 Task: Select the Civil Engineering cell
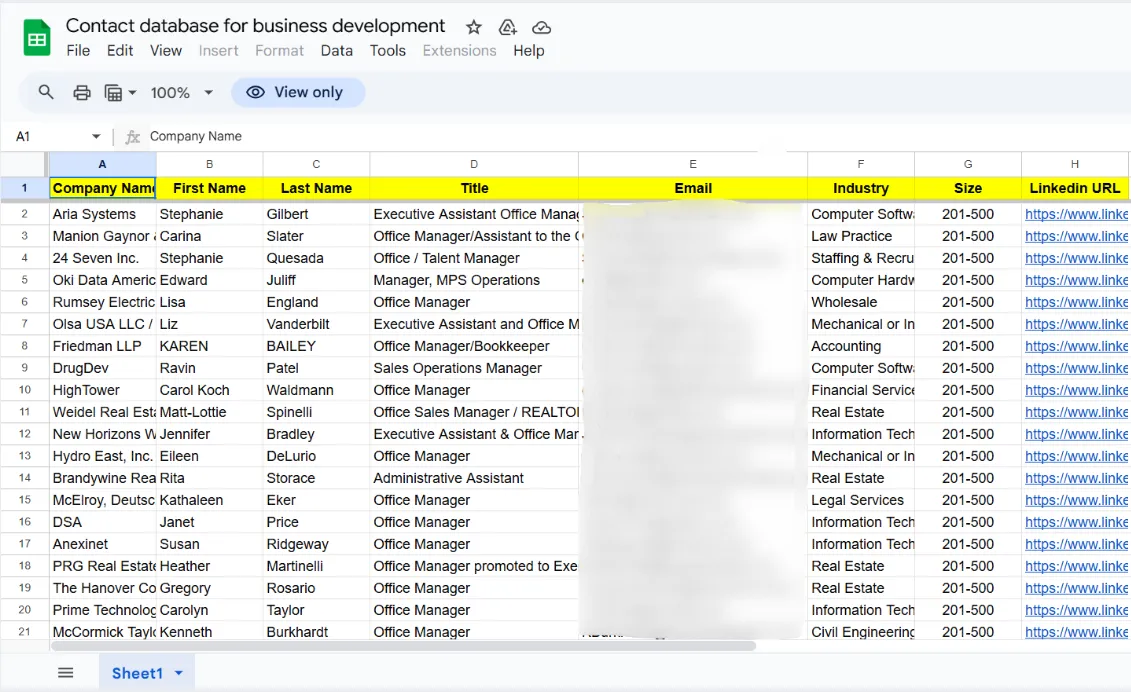(x=861, y=631)
